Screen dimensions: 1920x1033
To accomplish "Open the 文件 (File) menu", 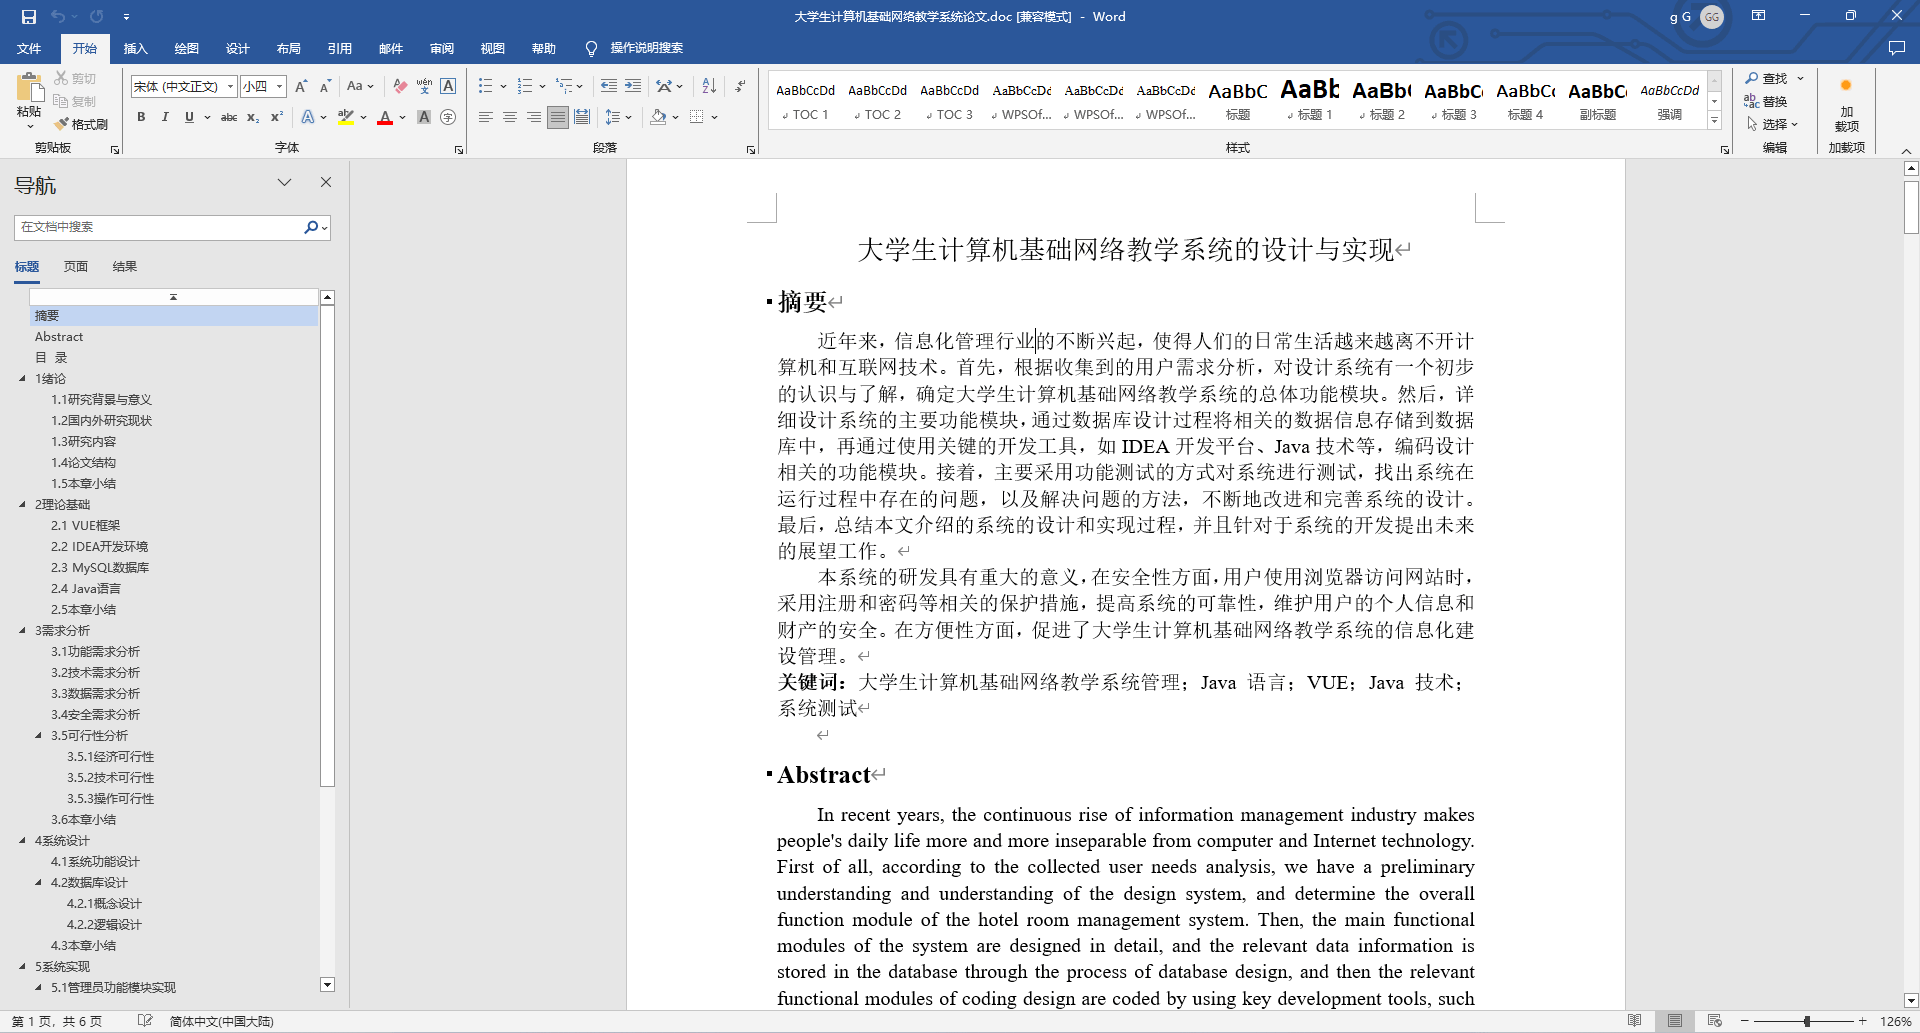I will click(x=29, y=48).
